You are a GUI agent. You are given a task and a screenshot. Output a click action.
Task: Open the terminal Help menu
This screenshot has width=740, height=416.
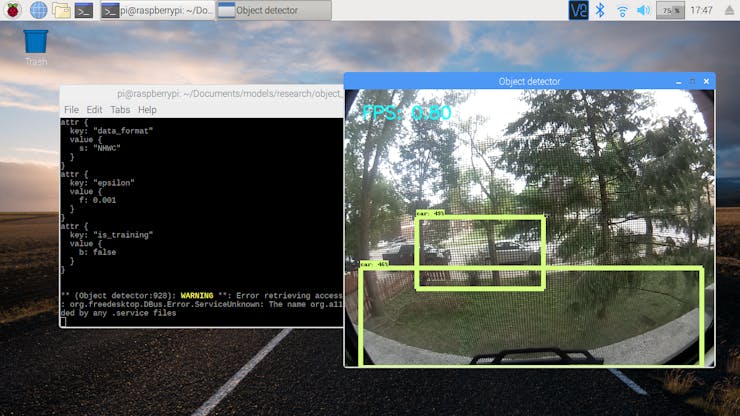[x=147, y=110]
